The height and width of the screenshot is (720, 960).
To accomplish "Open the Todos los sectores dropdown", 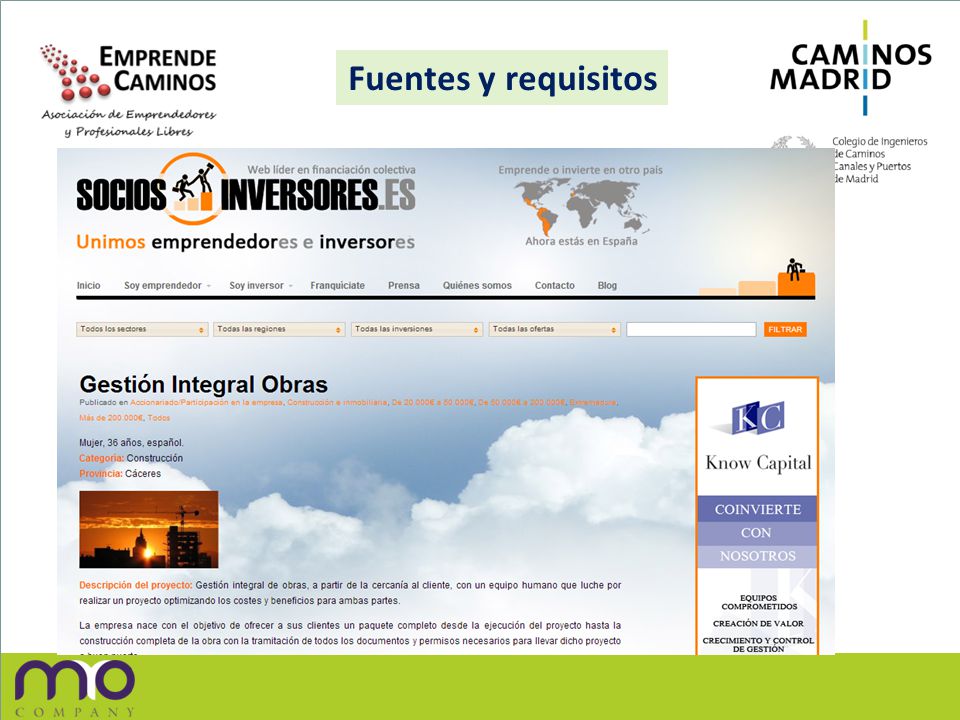I will pyautogui.click(x=142, y=329).
